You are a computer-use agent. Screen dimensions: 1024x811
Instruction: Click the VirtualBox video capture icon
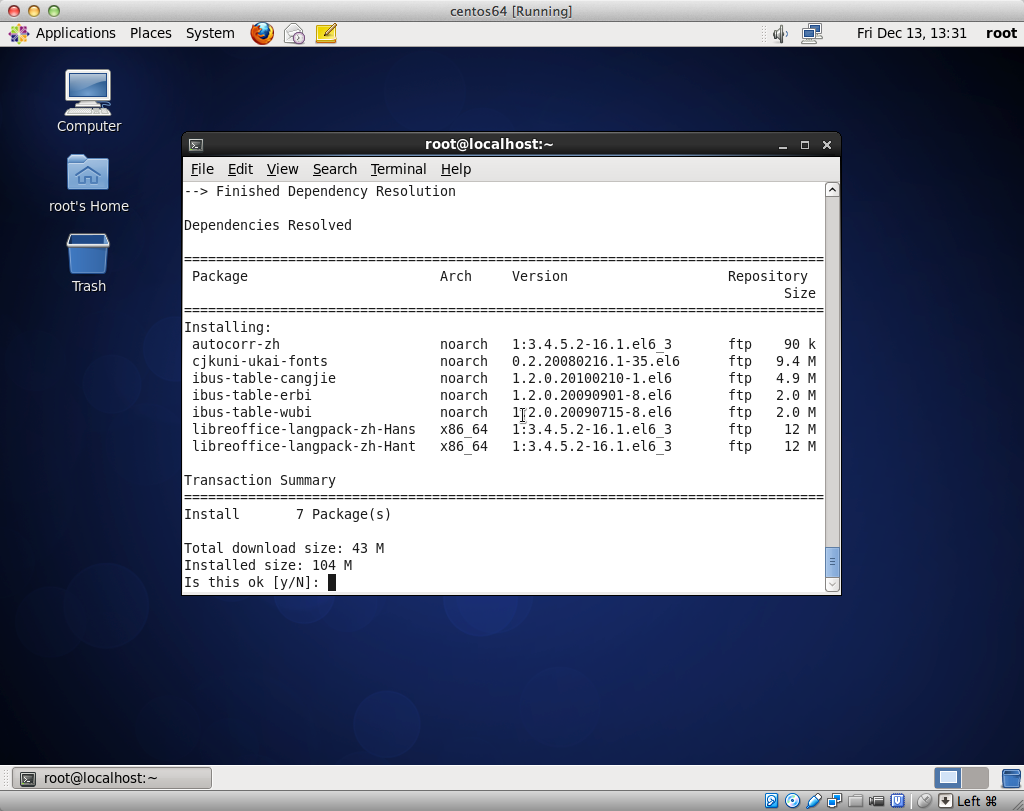pos(876,801)
